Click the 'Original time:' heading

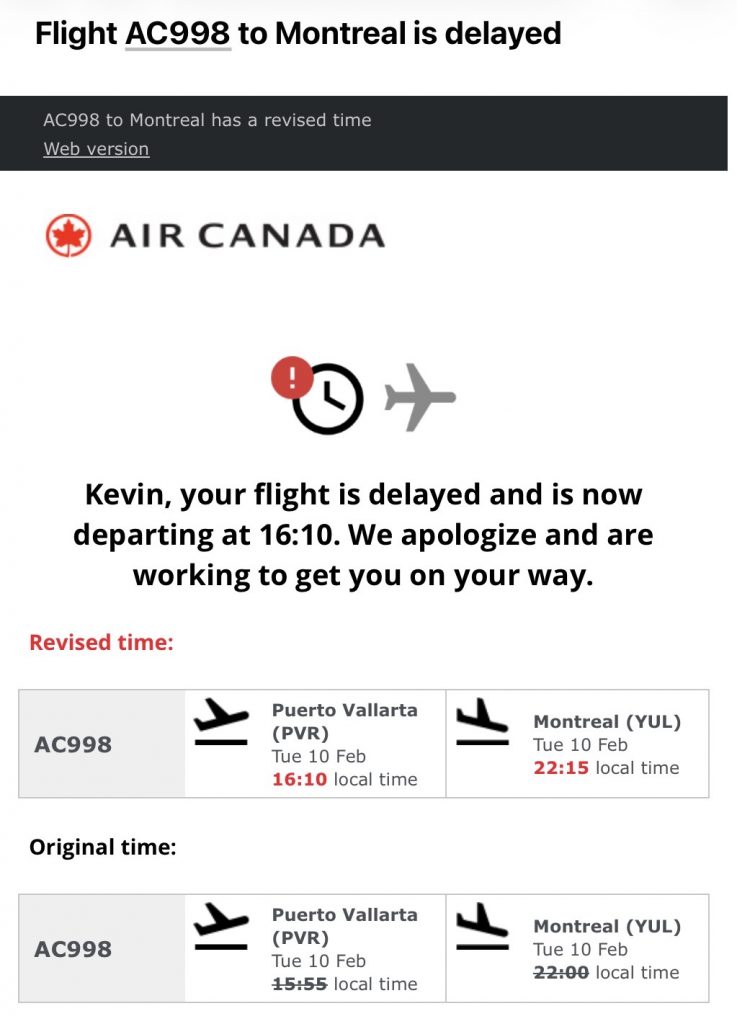click(103, 847)
